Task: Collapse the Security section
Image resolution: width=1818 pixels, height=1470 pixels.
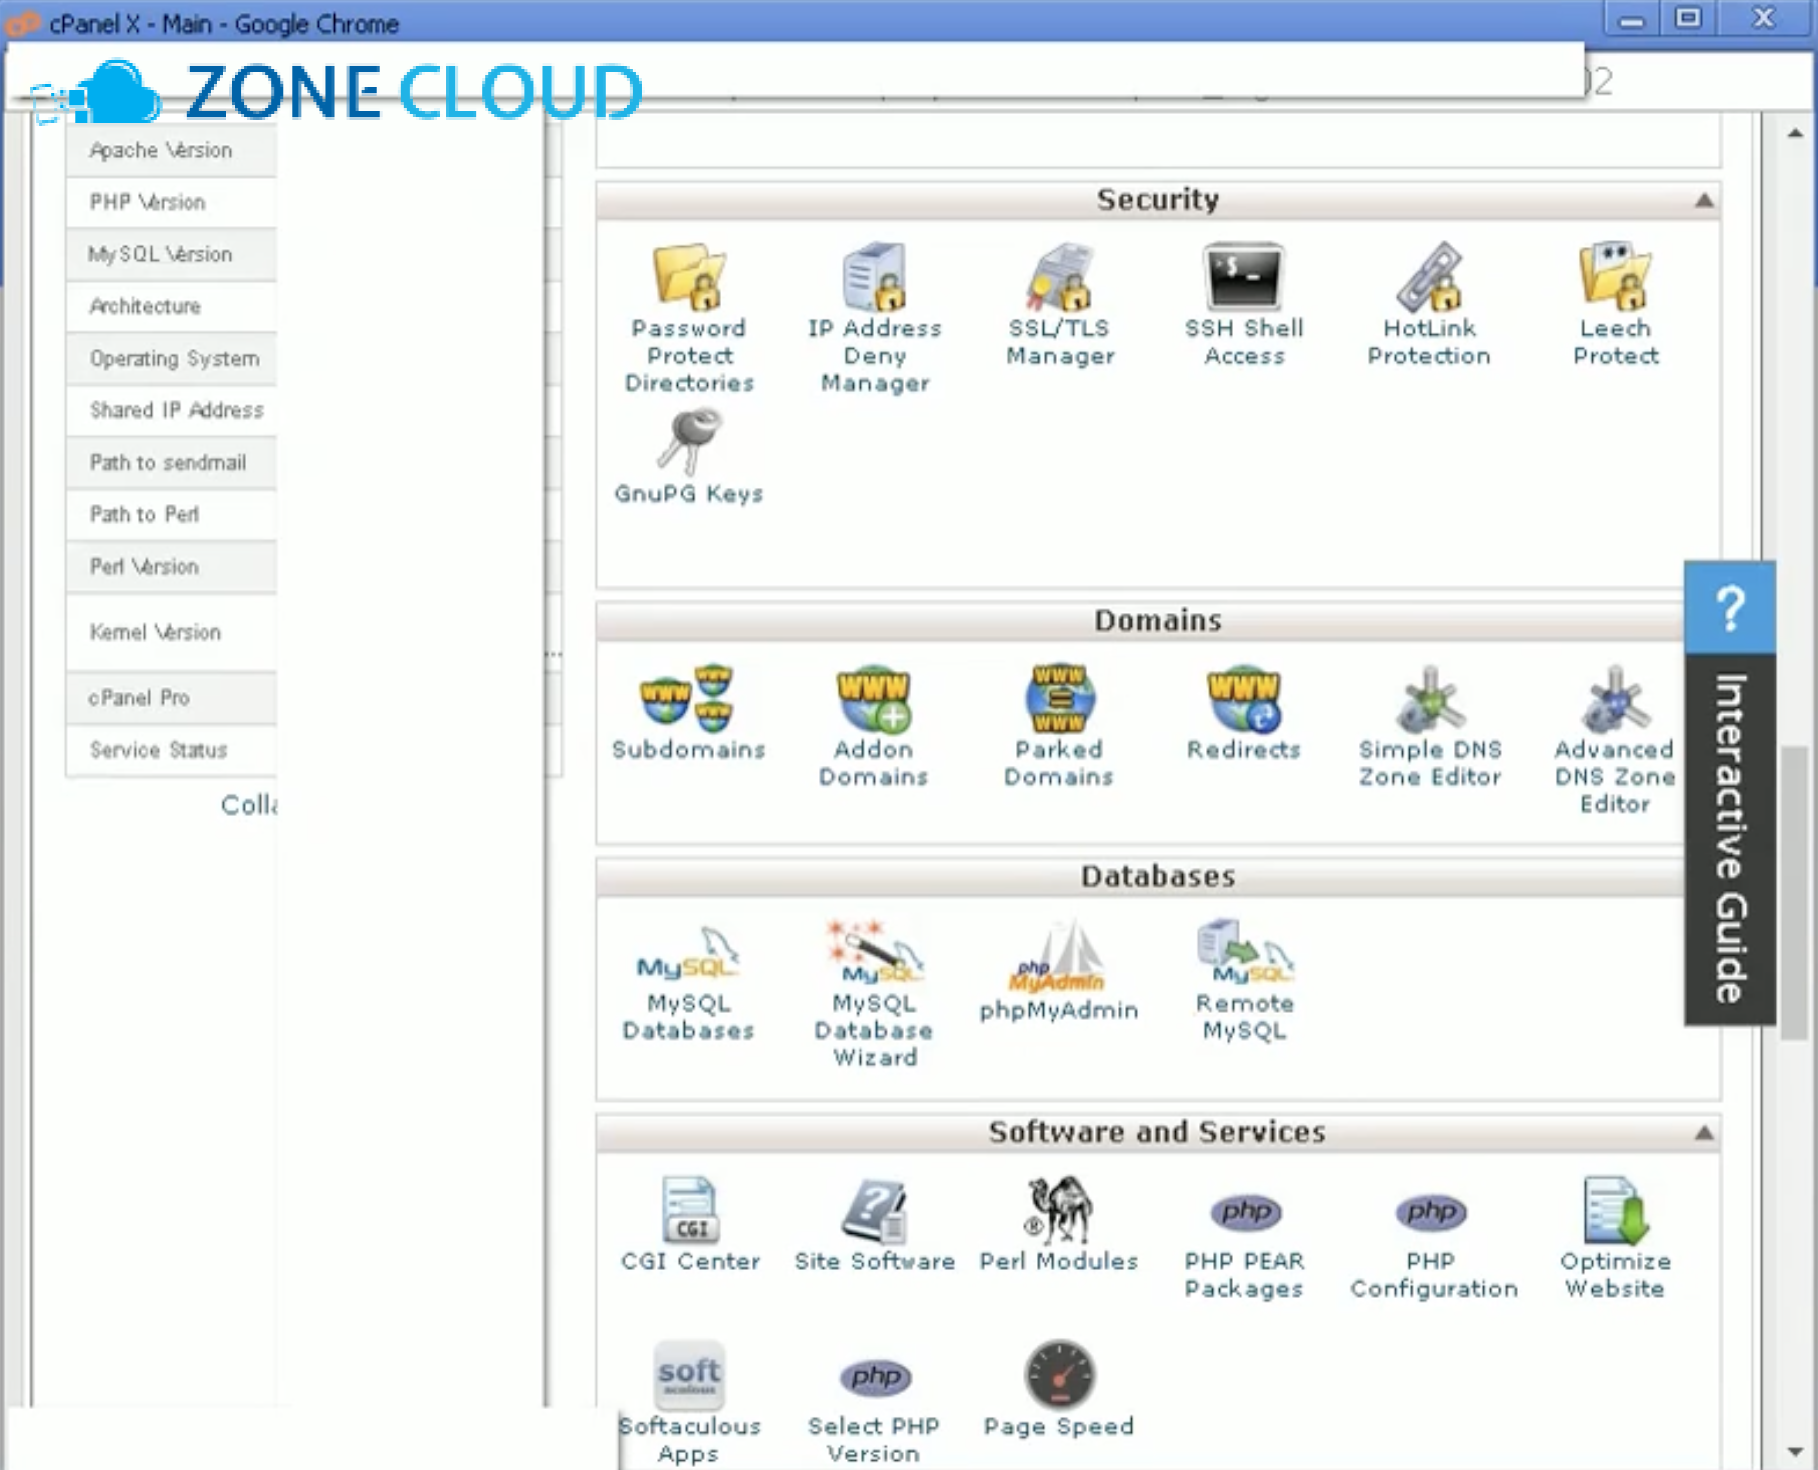Action: click(x=1704, y=200)
